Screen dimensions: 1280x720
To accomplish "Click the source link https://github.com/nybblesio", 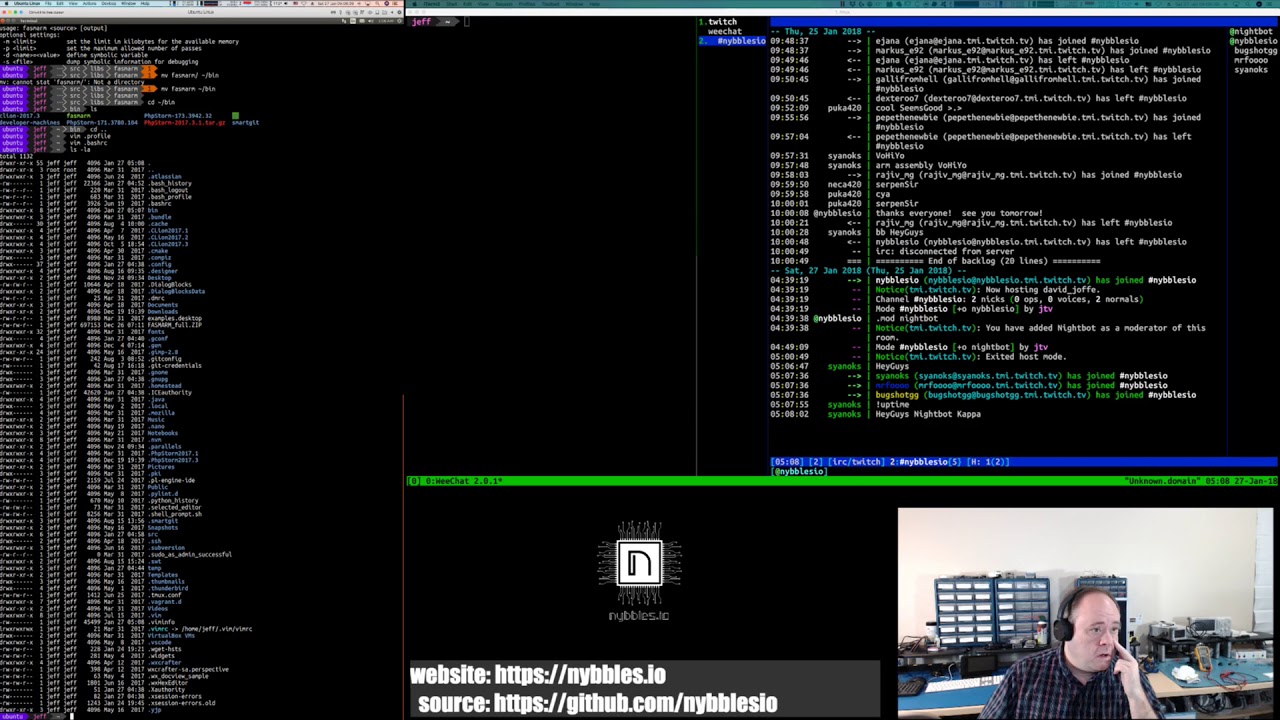I will [x=635, y=703].
